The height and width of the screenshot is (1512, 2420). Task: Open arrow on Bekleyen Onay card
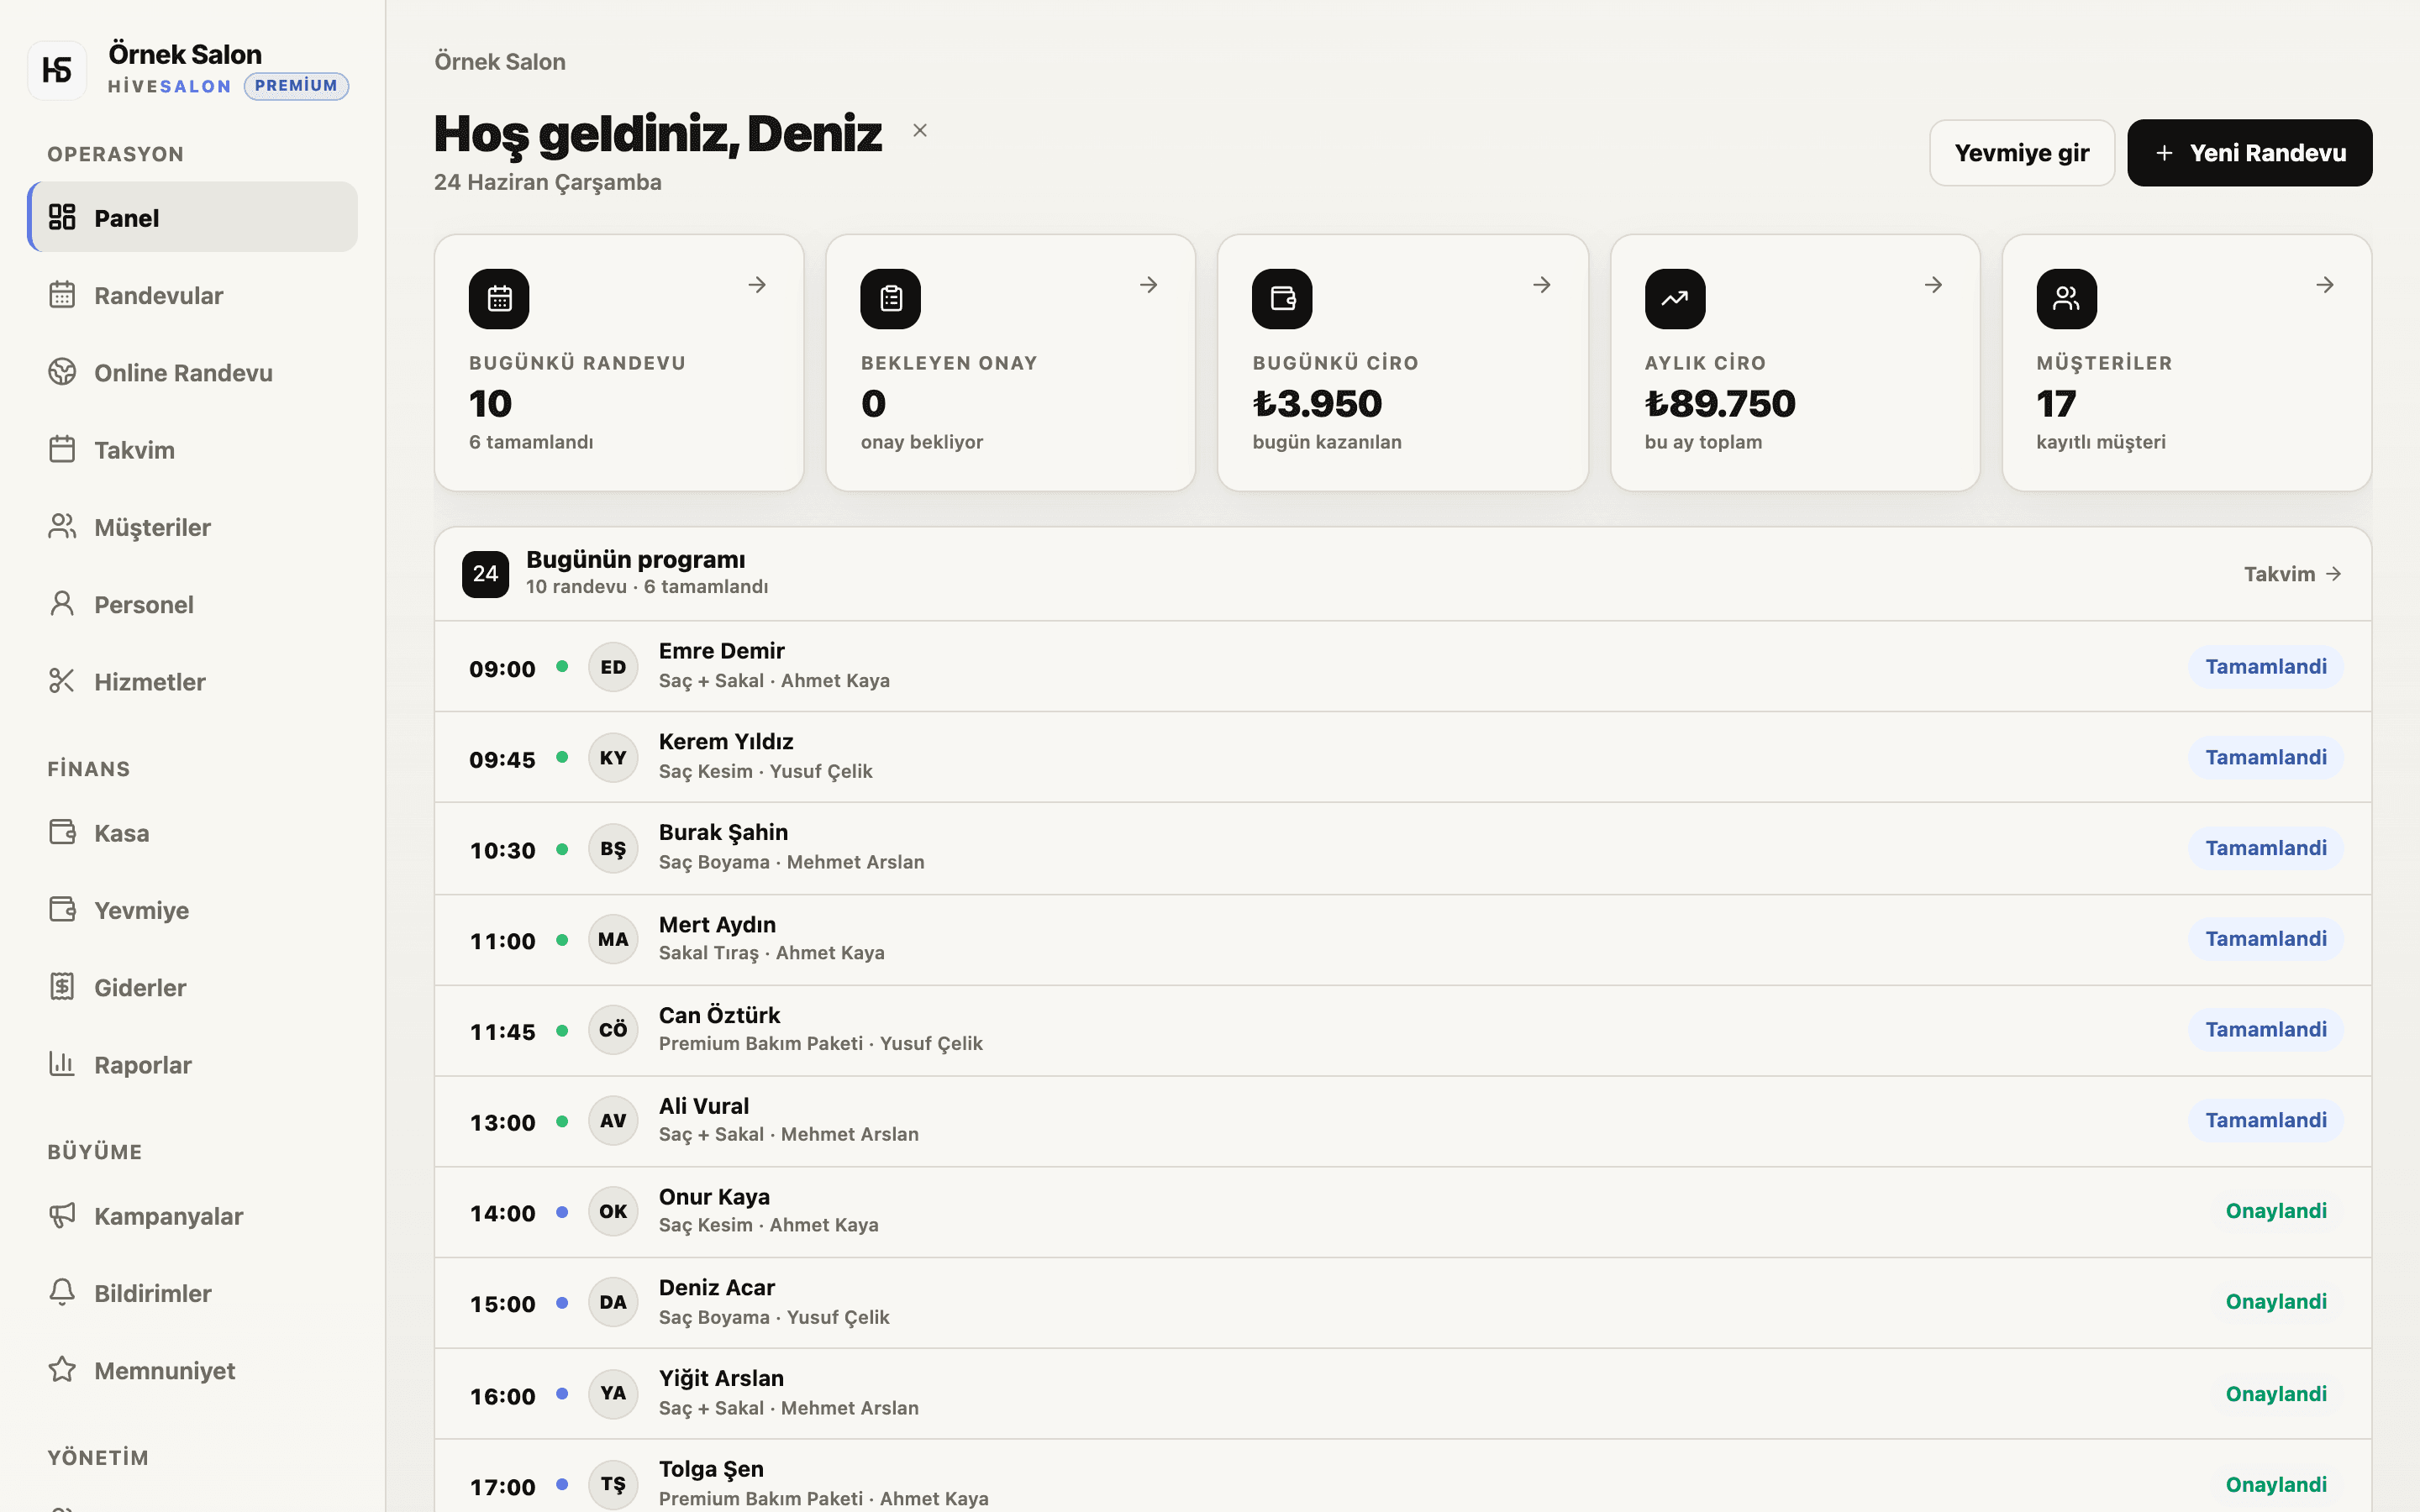click(x=1149, y=285)
